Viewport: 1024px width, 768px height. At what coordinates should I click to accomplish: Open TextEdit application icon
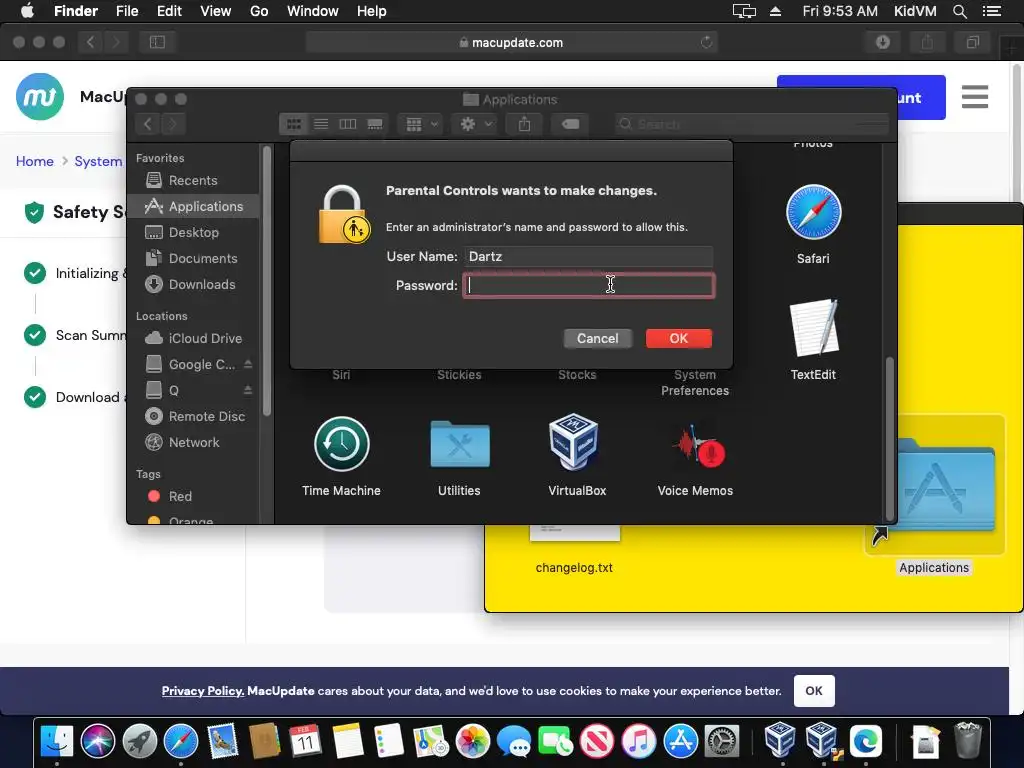click(x=813, y=328)
